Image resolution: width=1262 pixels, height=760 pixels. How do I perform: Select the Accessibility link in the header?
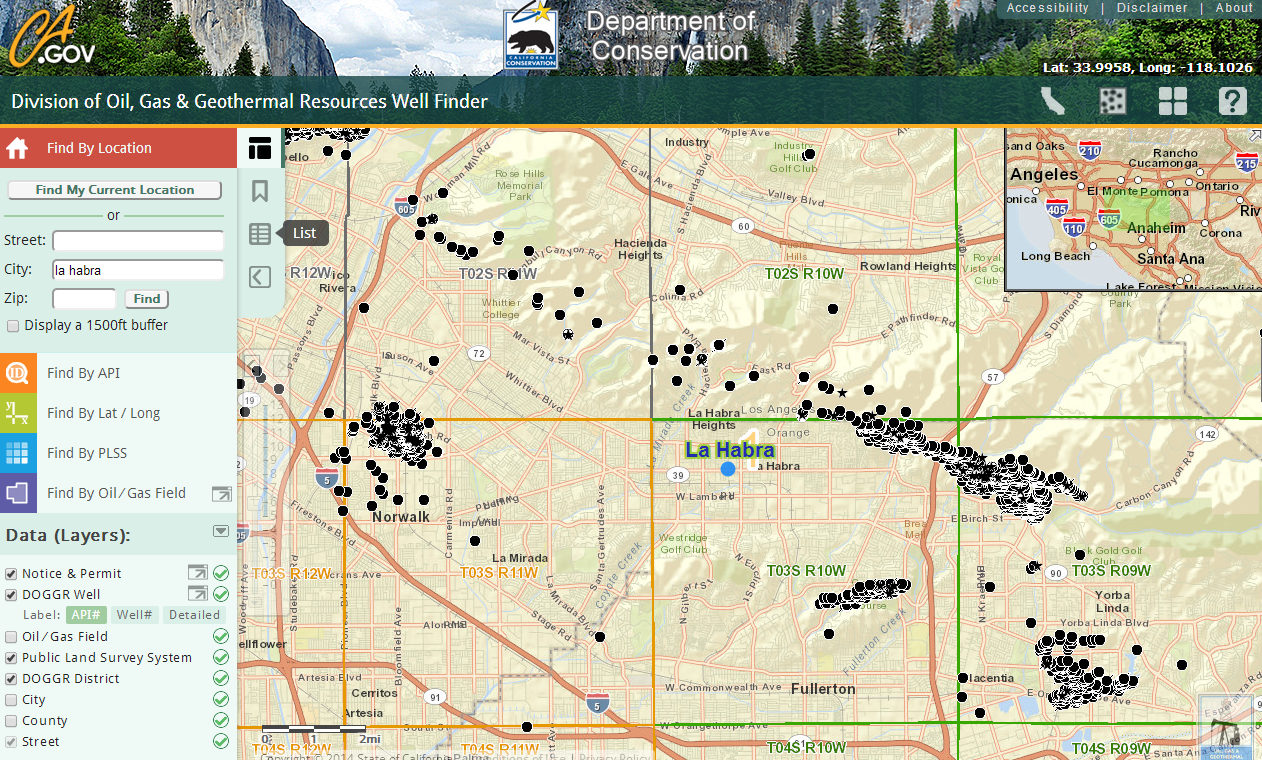1047,8
